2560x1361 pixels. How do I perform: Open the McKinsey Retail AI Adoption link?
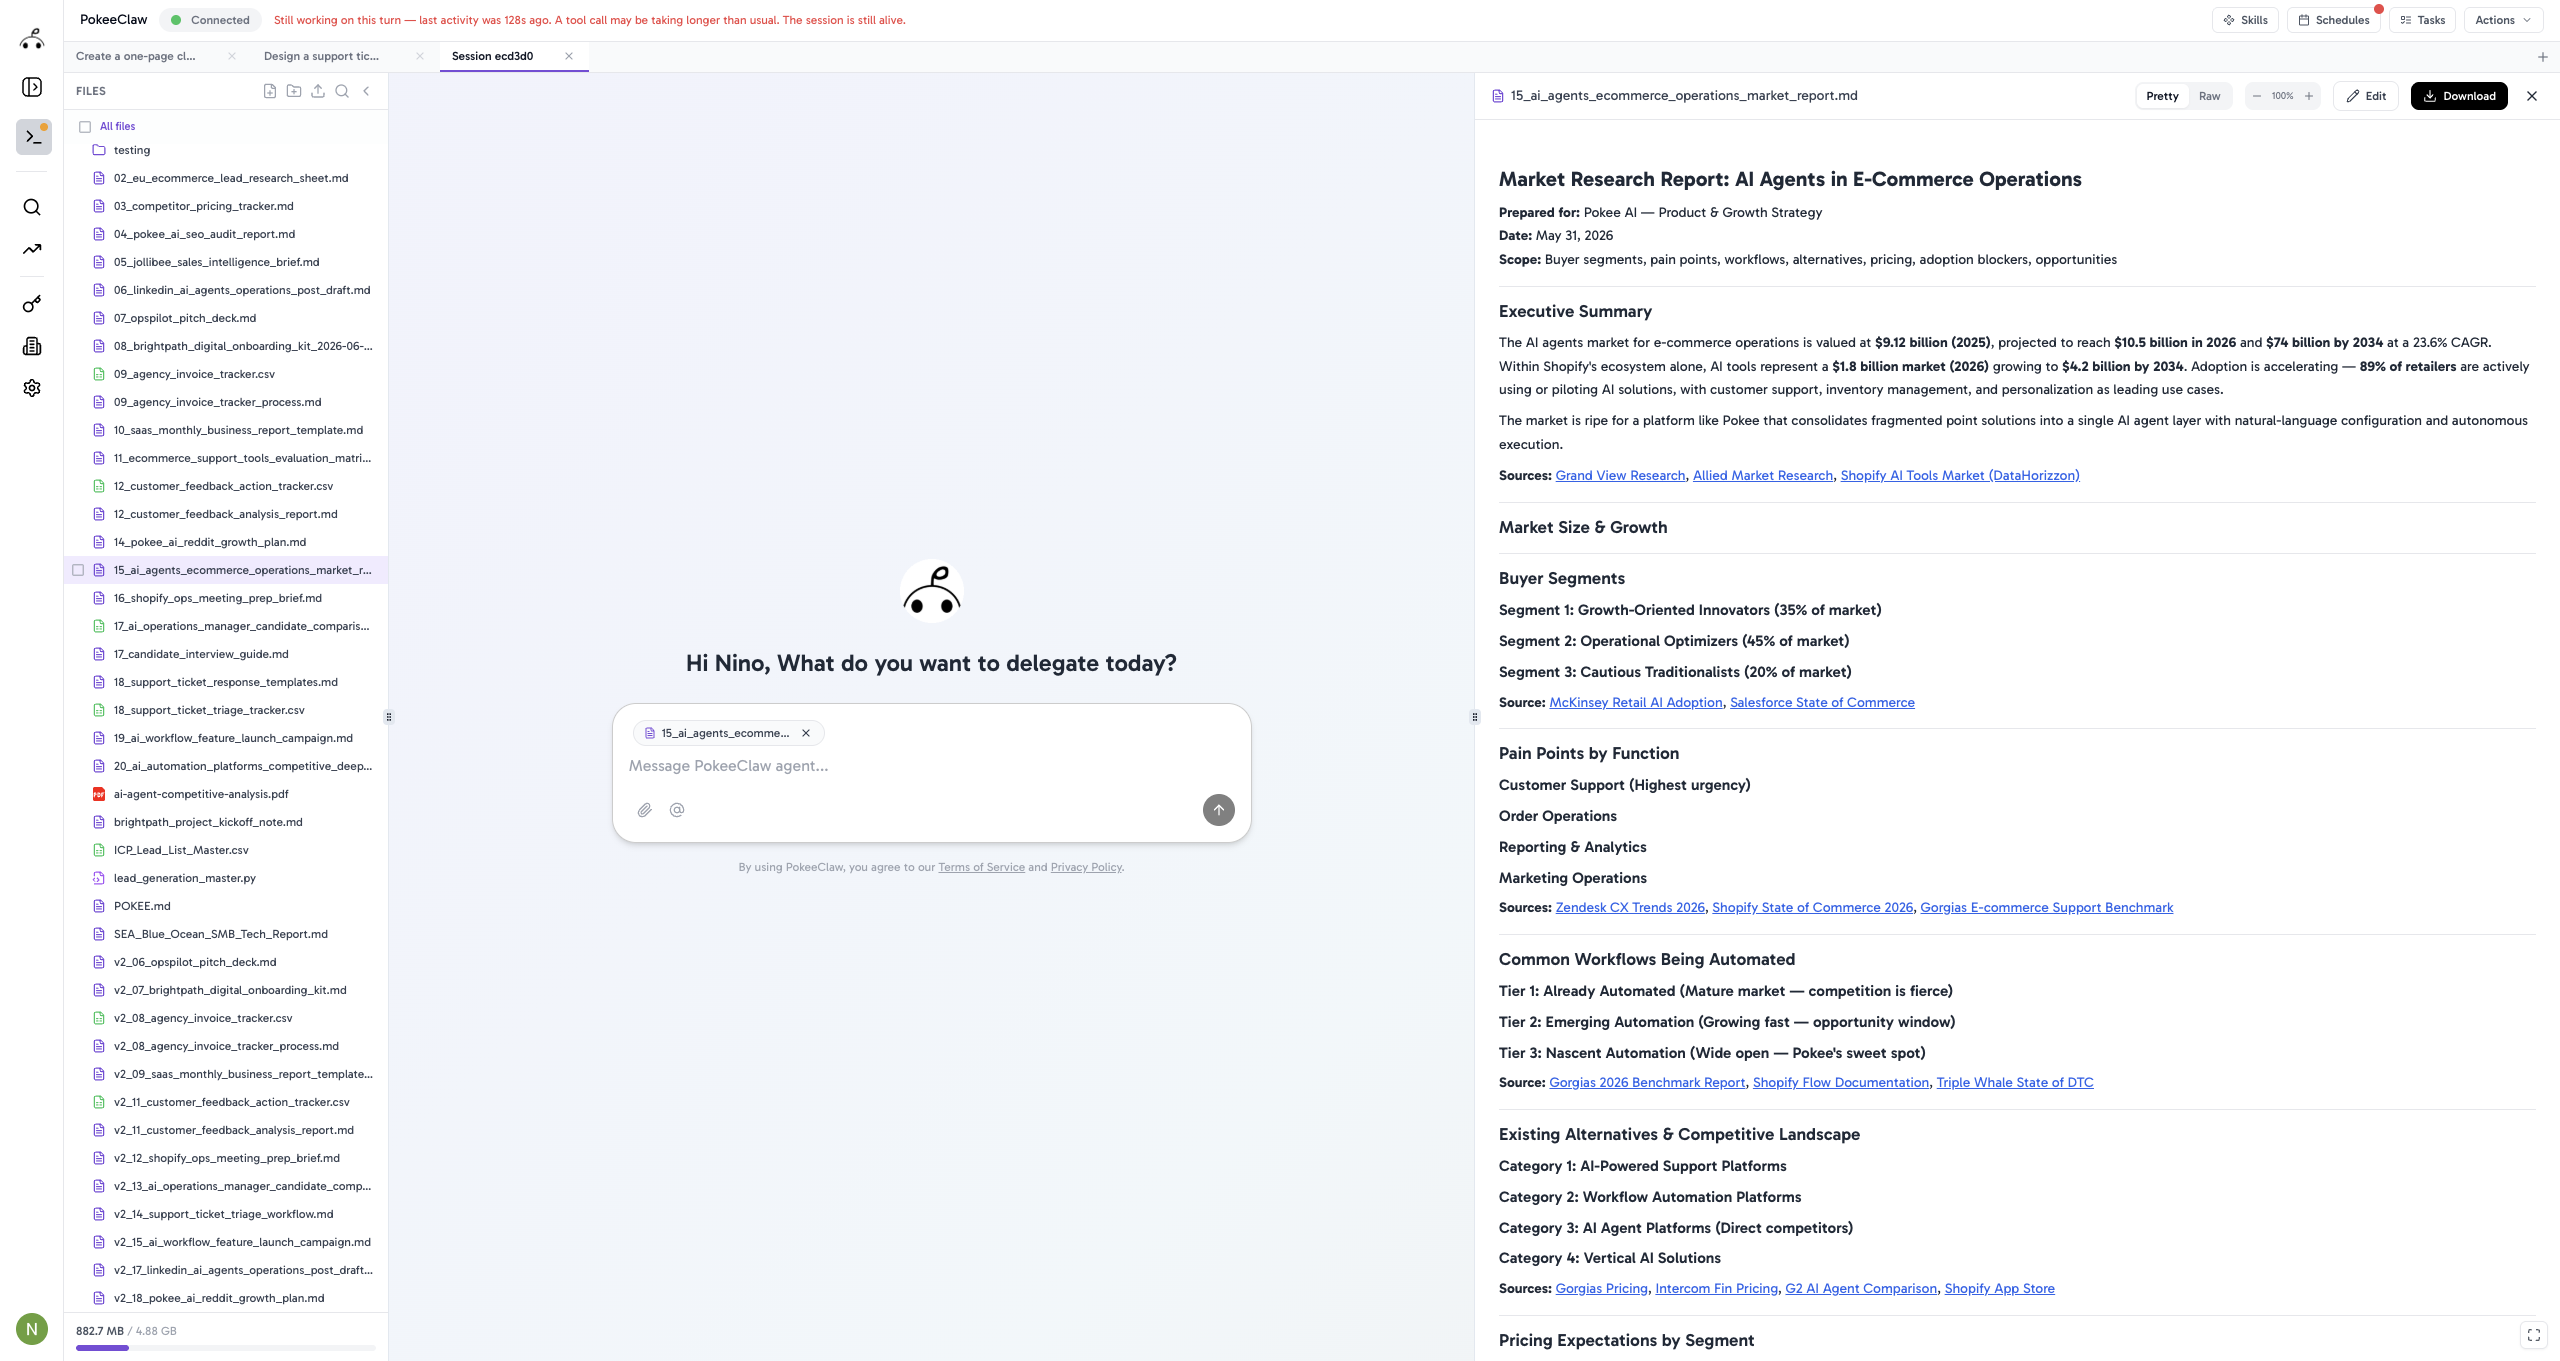[x=1636, y=703]
